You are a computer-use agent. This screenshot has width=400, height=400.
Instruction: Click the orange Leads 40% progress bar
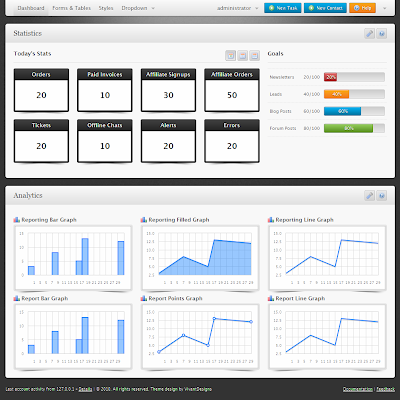336,94
